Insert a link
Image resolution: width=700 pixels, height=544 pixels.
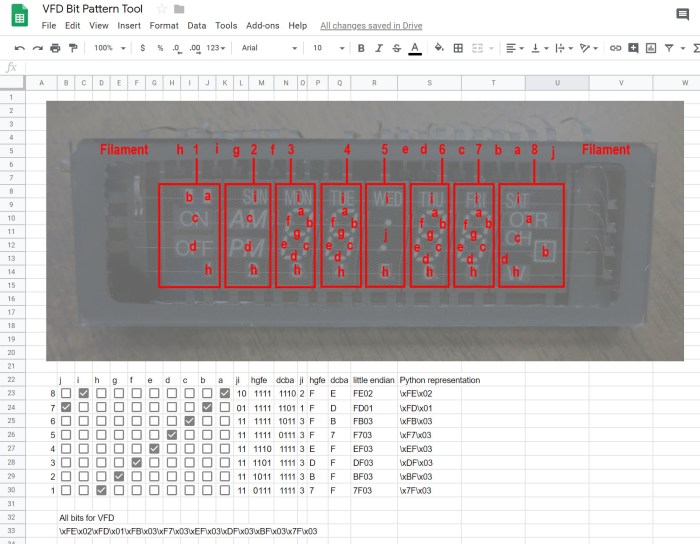pos(615,48)
